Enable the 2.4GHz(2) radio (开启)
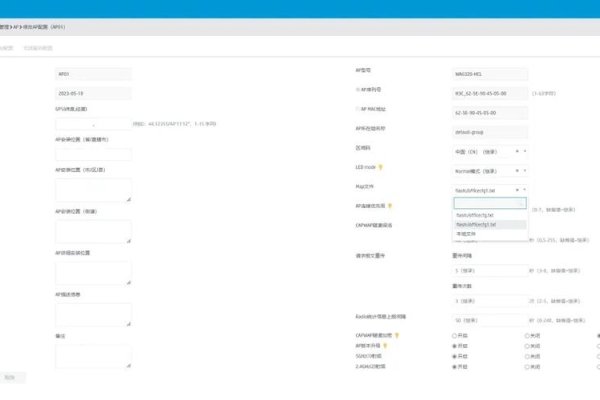The width and height of the screenshot is (600, 400). [454, 367]
